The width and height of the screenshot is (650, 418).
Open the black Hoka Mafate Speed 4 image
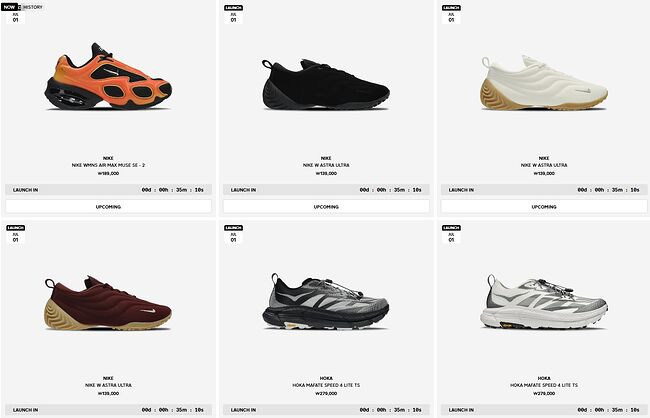pyautogui.click(x=325, y=301)
